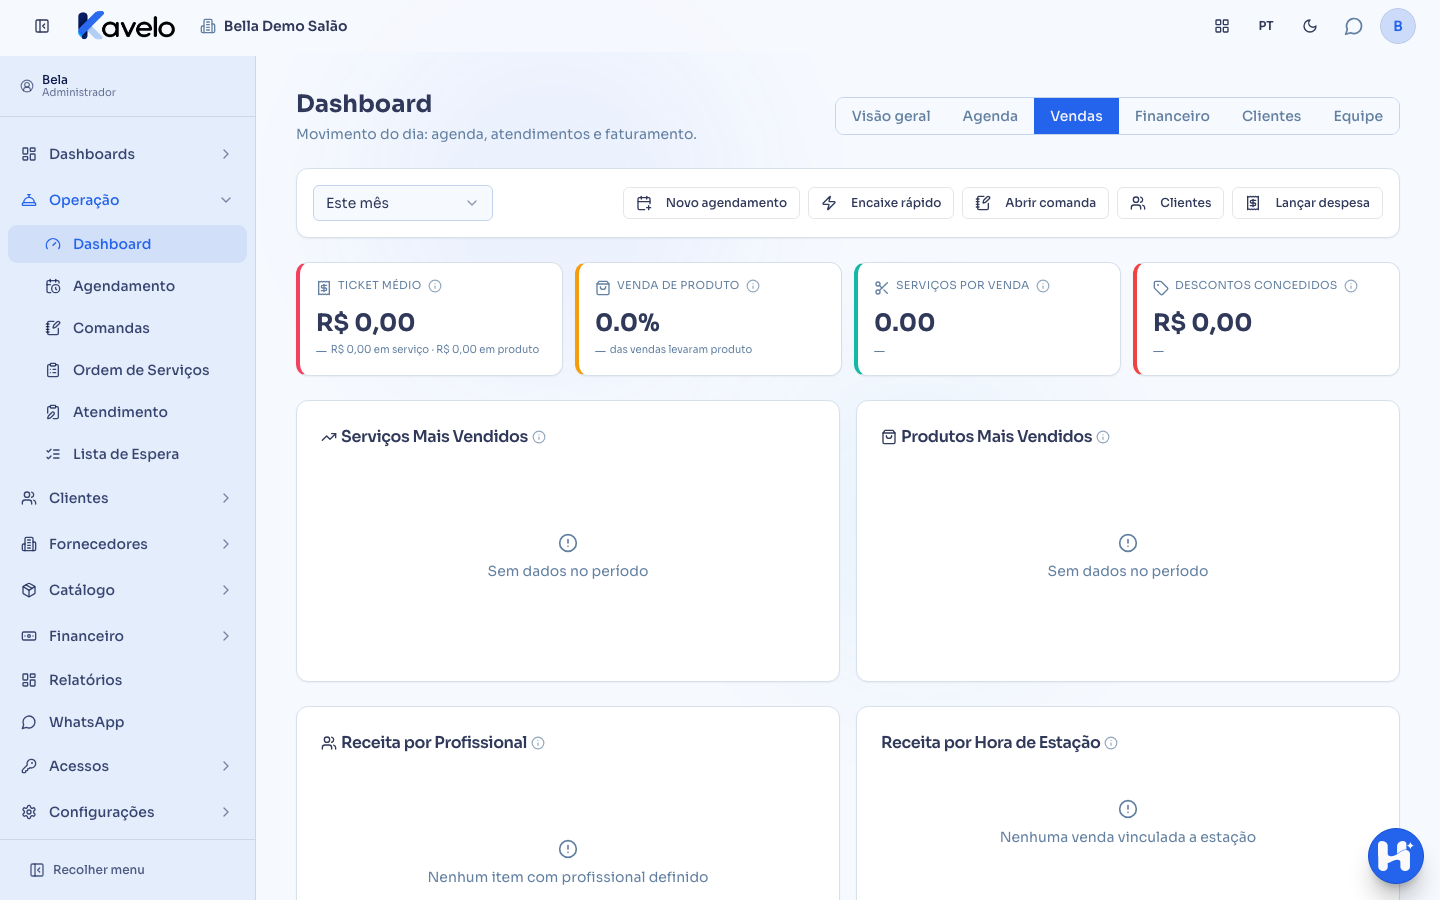
Task: Show info for Descontos Concedidos
Action: click(1351, 286)
